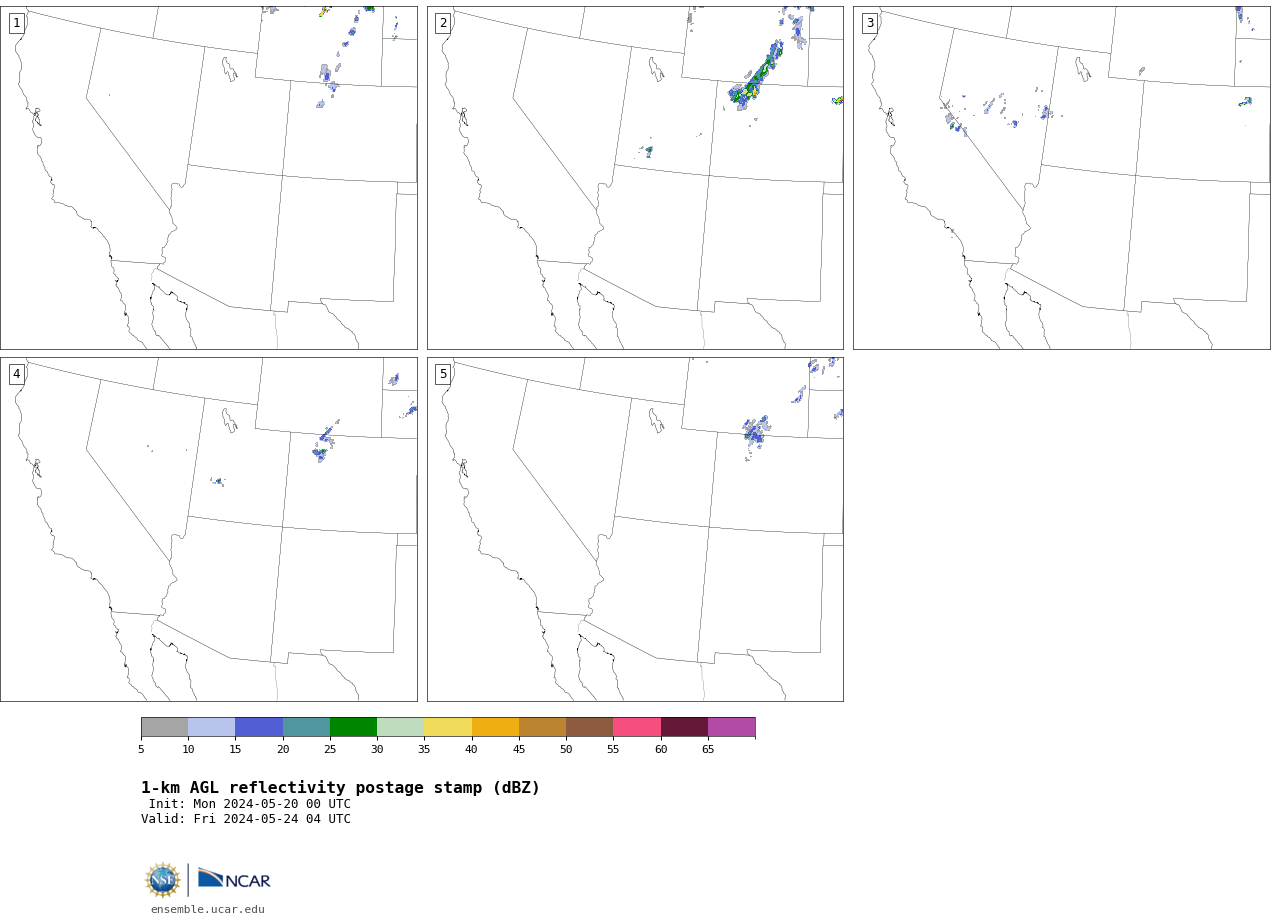The height and width of the screenshot is (920, 1280).
Task: Click the ensemble.ucar.edu text
Action: coord(208,910)
